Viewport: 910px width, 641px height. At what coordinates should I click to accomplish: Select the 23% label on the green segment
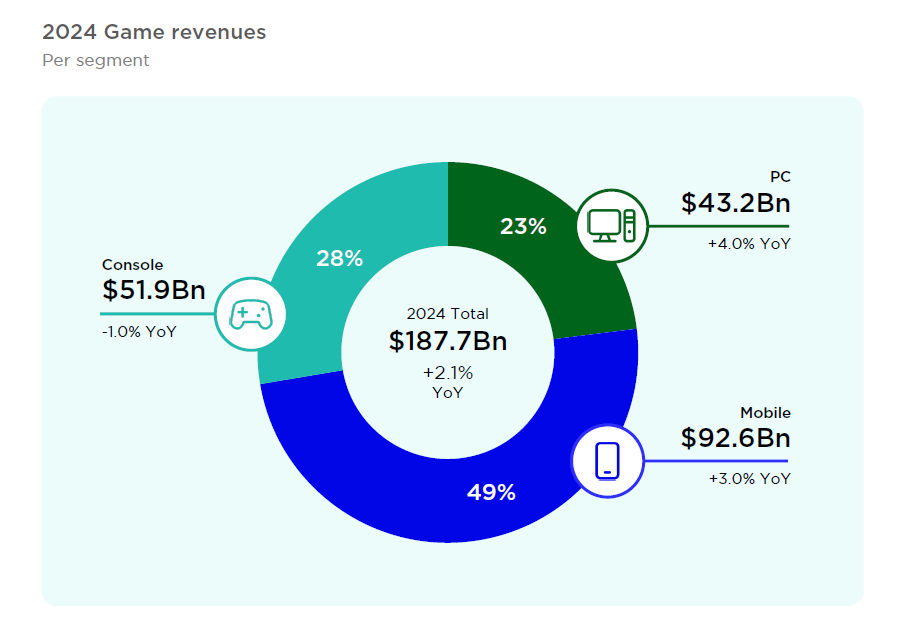(x=523, y=227)
